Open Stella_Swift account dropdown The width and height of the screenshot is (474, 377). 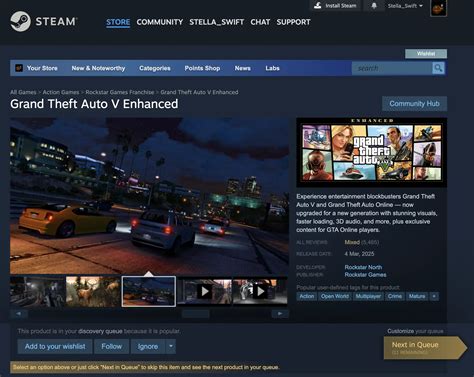coord(405,6)
